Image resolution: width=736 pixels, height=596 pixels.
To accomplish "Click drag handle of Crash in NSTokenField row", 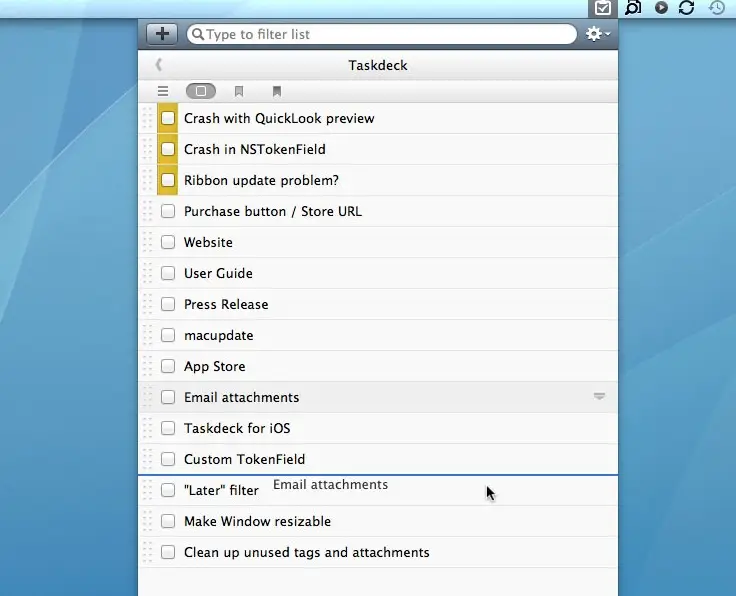I will click(147, 149).
